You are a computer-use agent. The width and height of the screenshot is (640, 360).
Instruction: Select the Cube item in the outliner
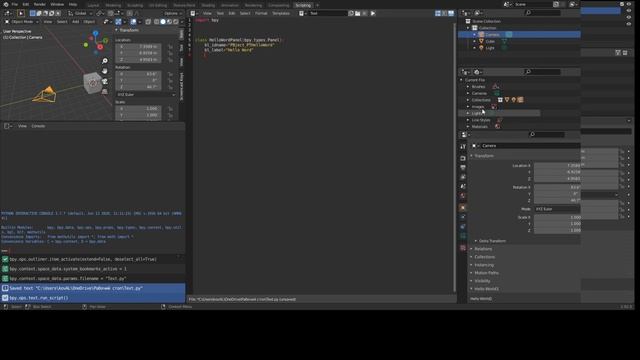(x=490, y=41)
